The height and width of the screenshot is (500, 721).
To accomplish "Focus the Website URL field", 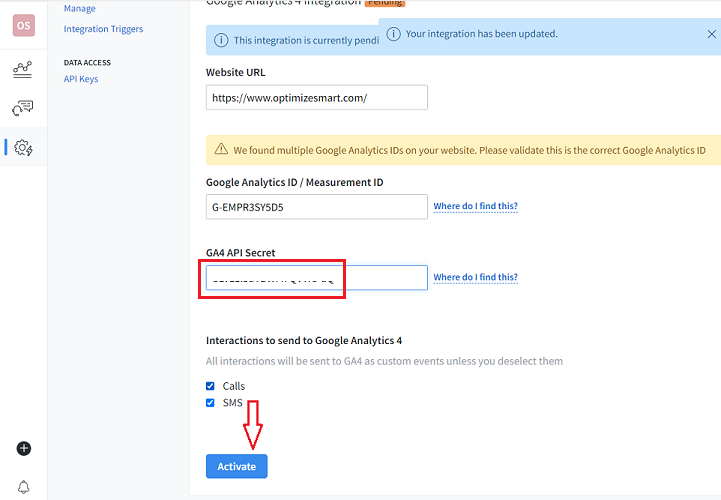I will (317, 98).
